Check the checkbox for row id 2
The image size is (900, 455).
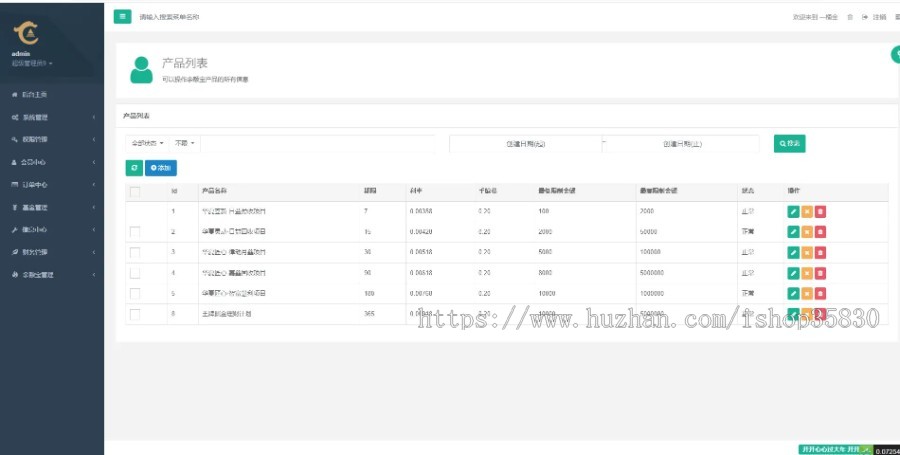[135, 232]
